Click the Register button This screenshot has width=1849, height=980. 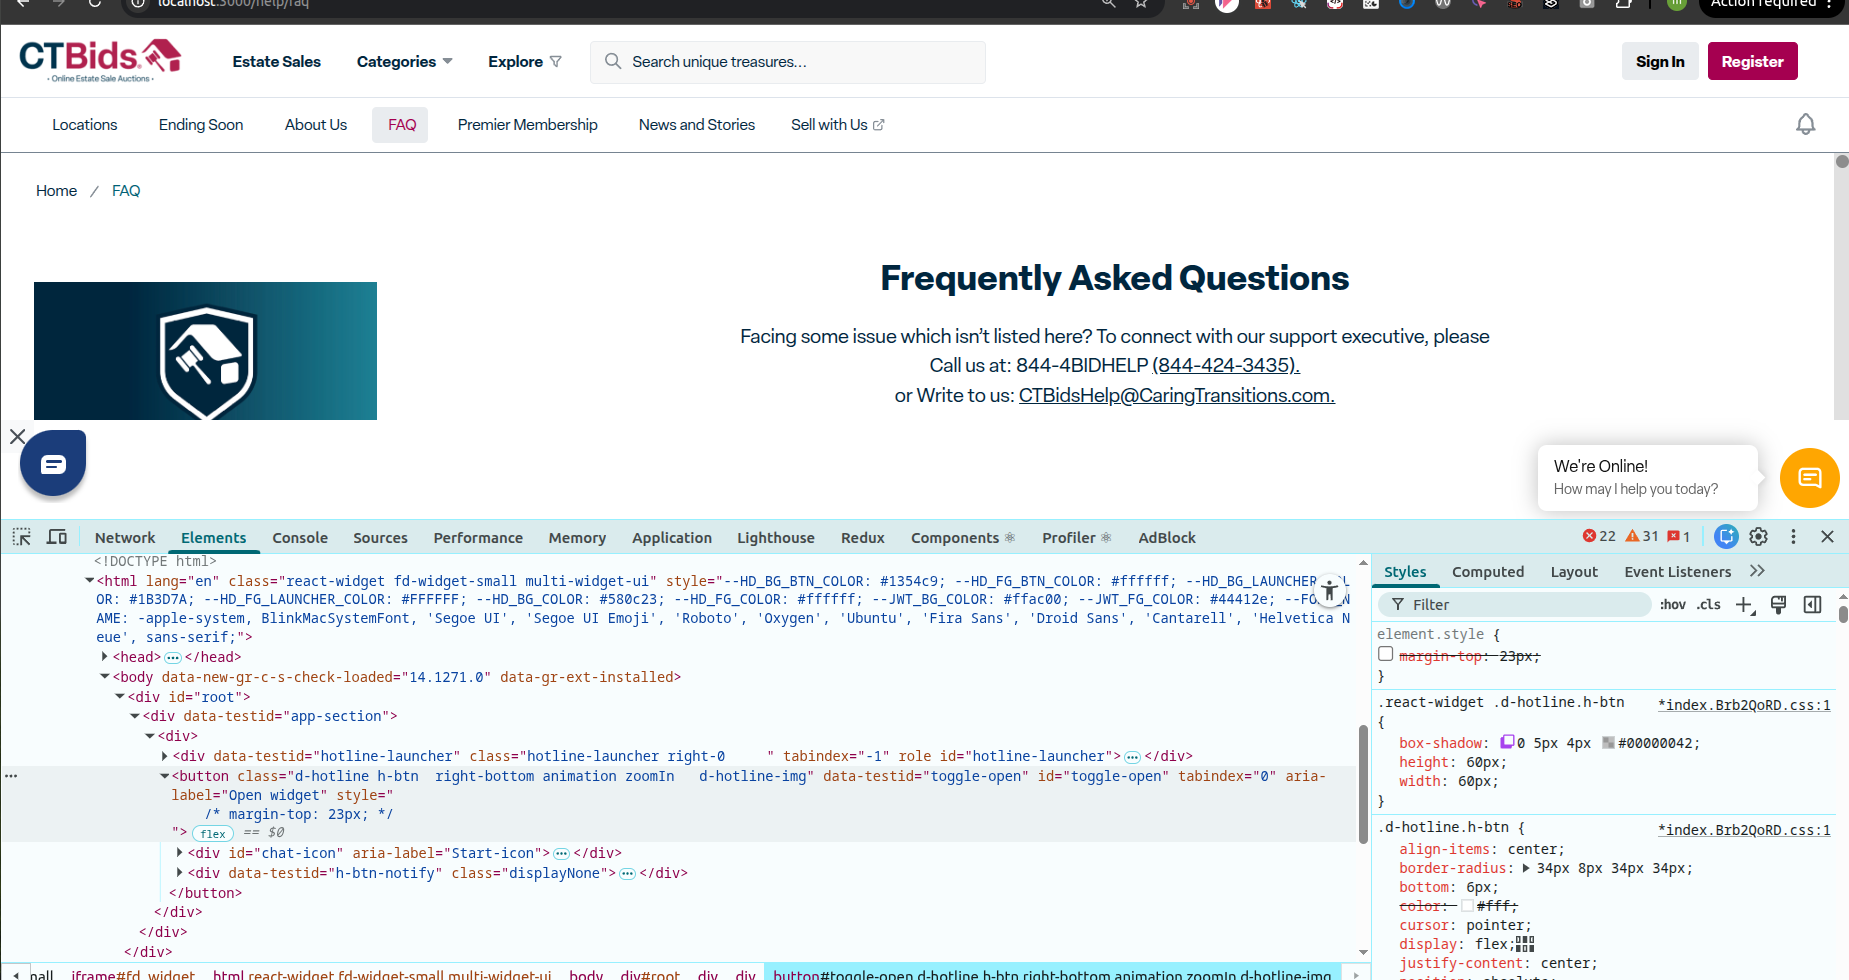1752,62
